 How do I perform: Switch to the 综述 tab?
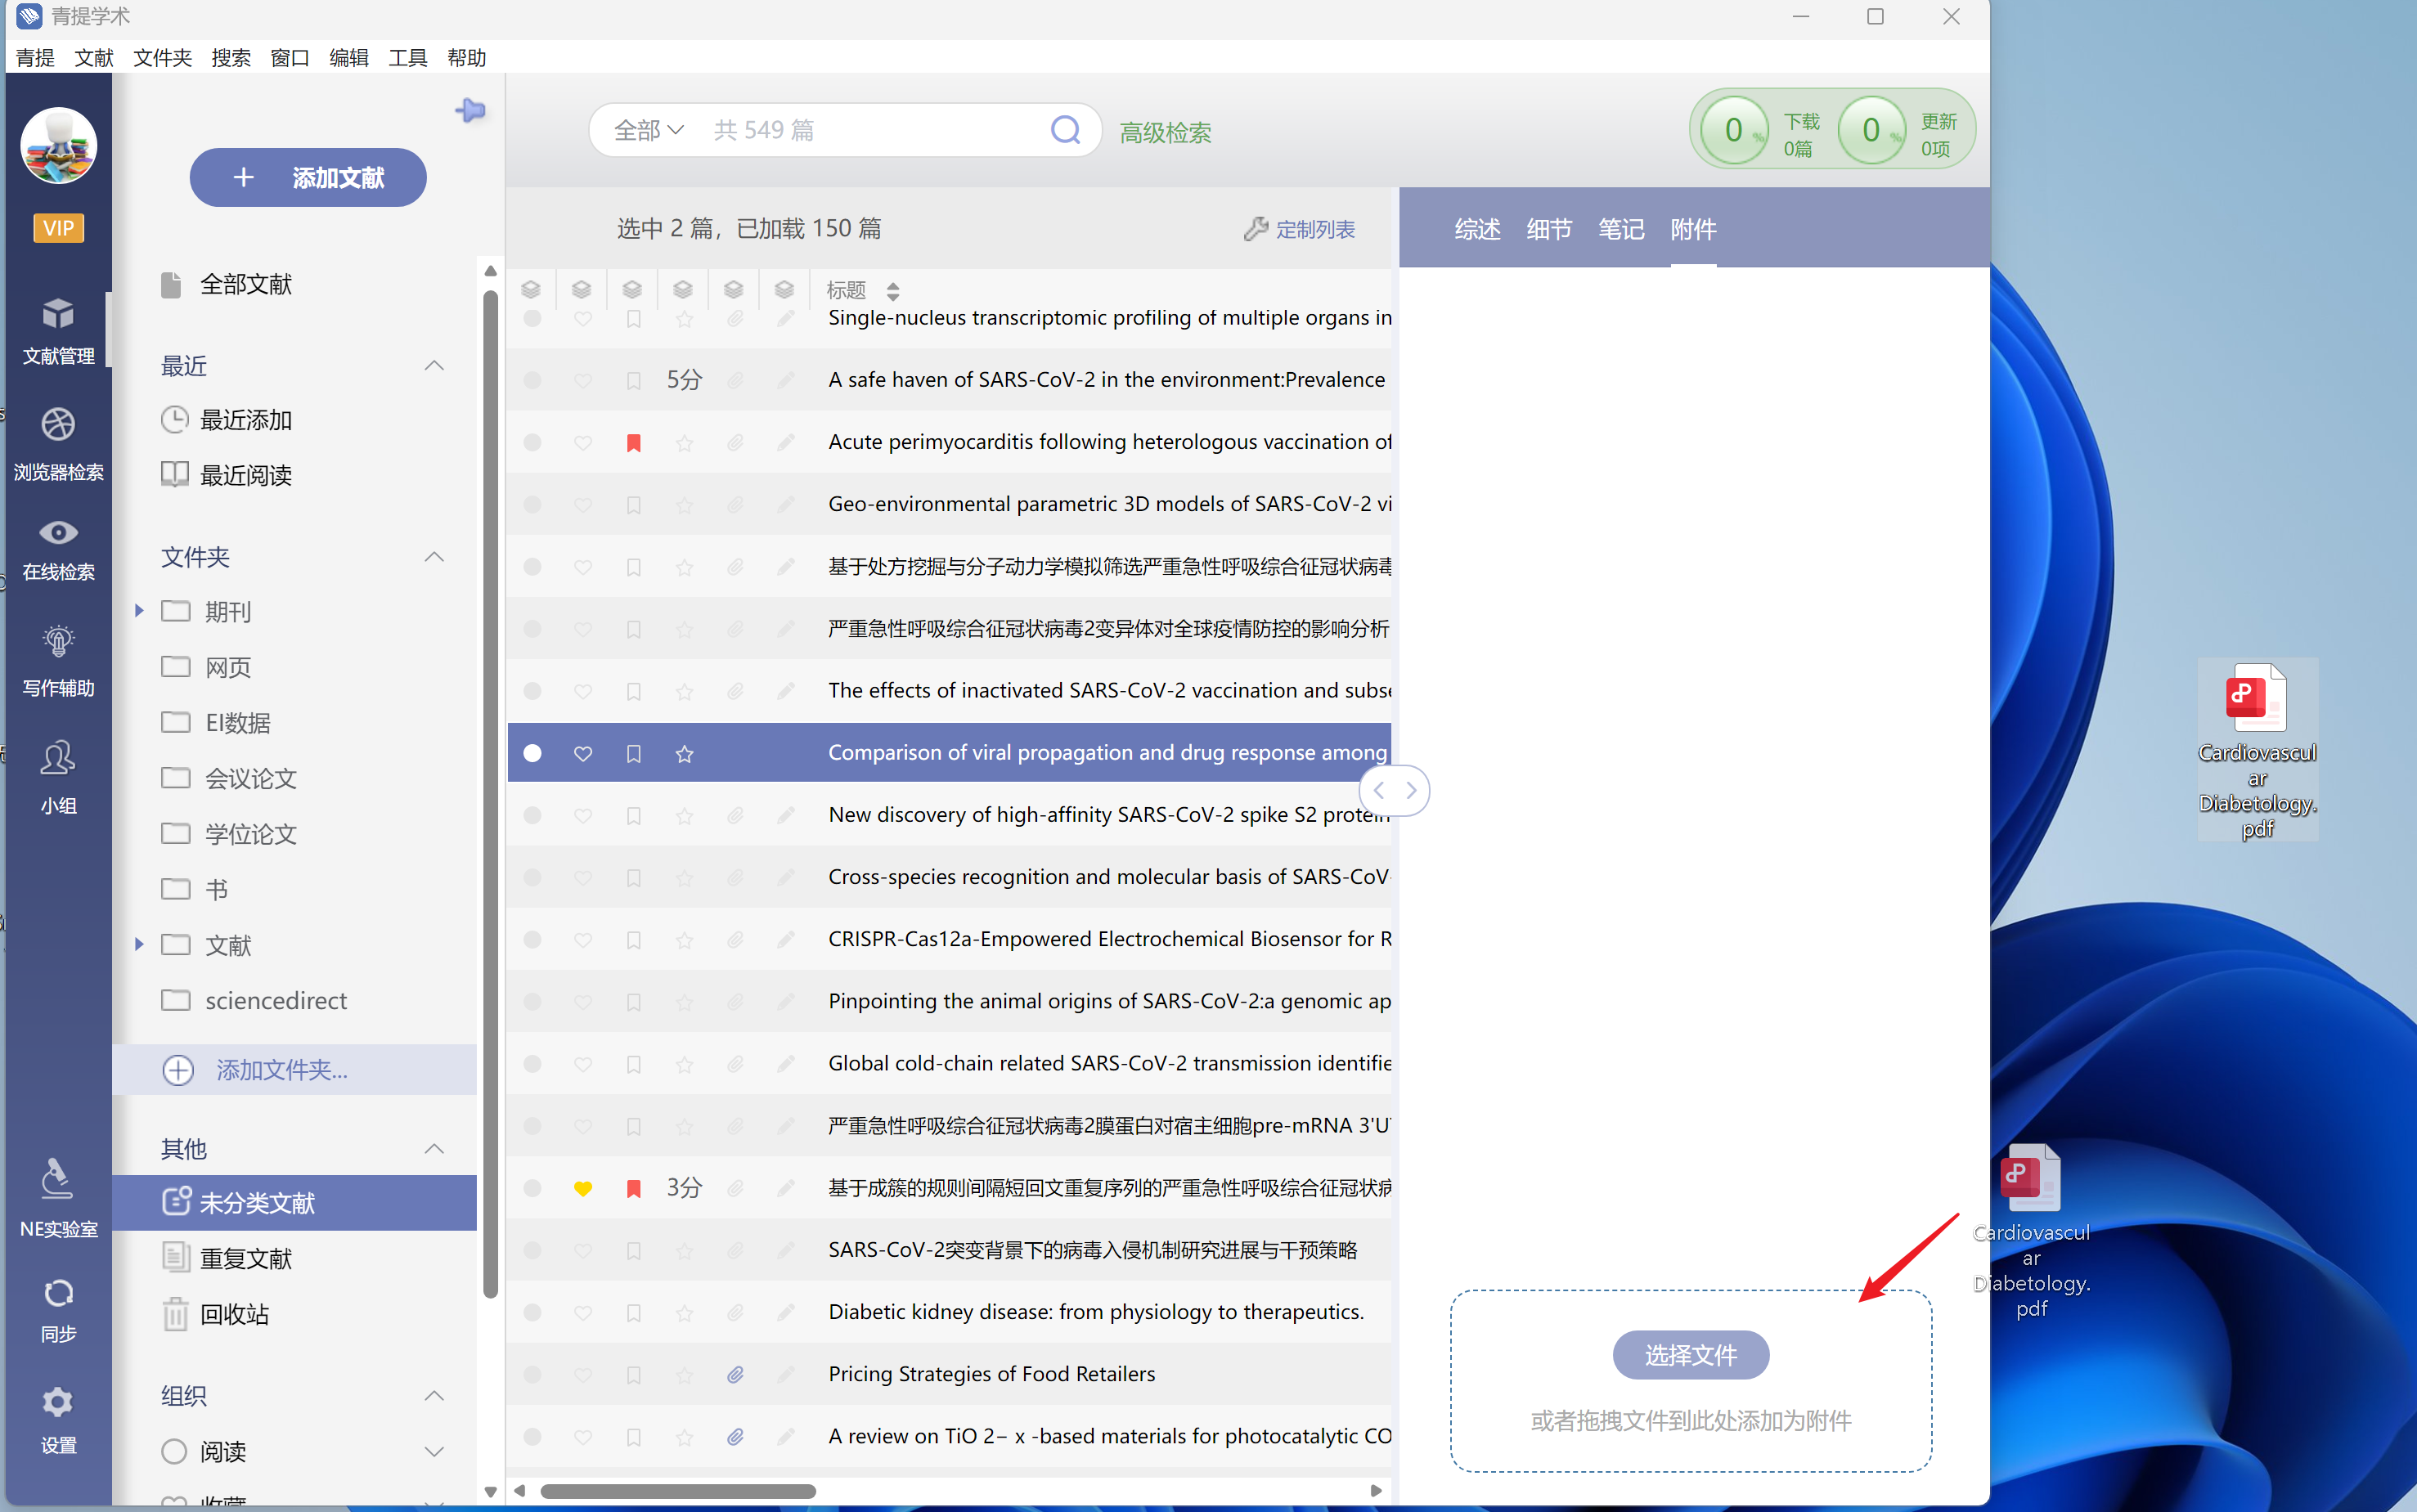coord(1477,229)
